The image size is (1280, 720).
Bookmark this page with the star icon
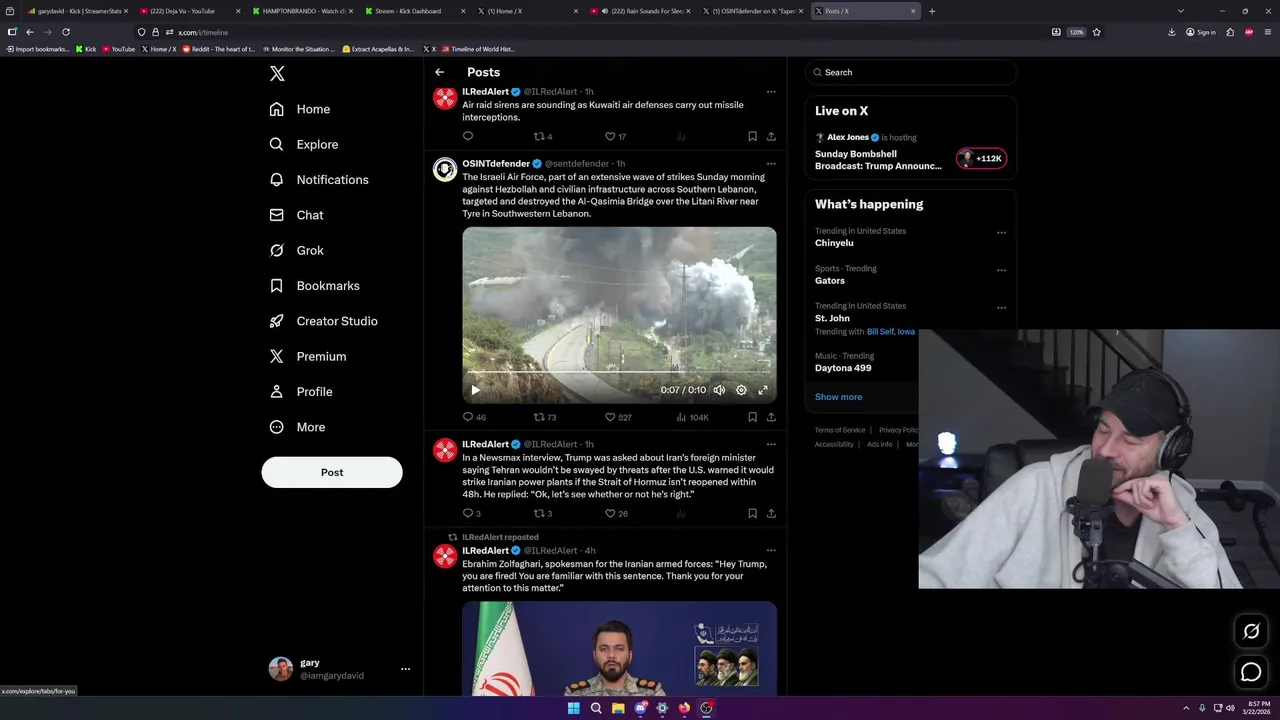1096,32
